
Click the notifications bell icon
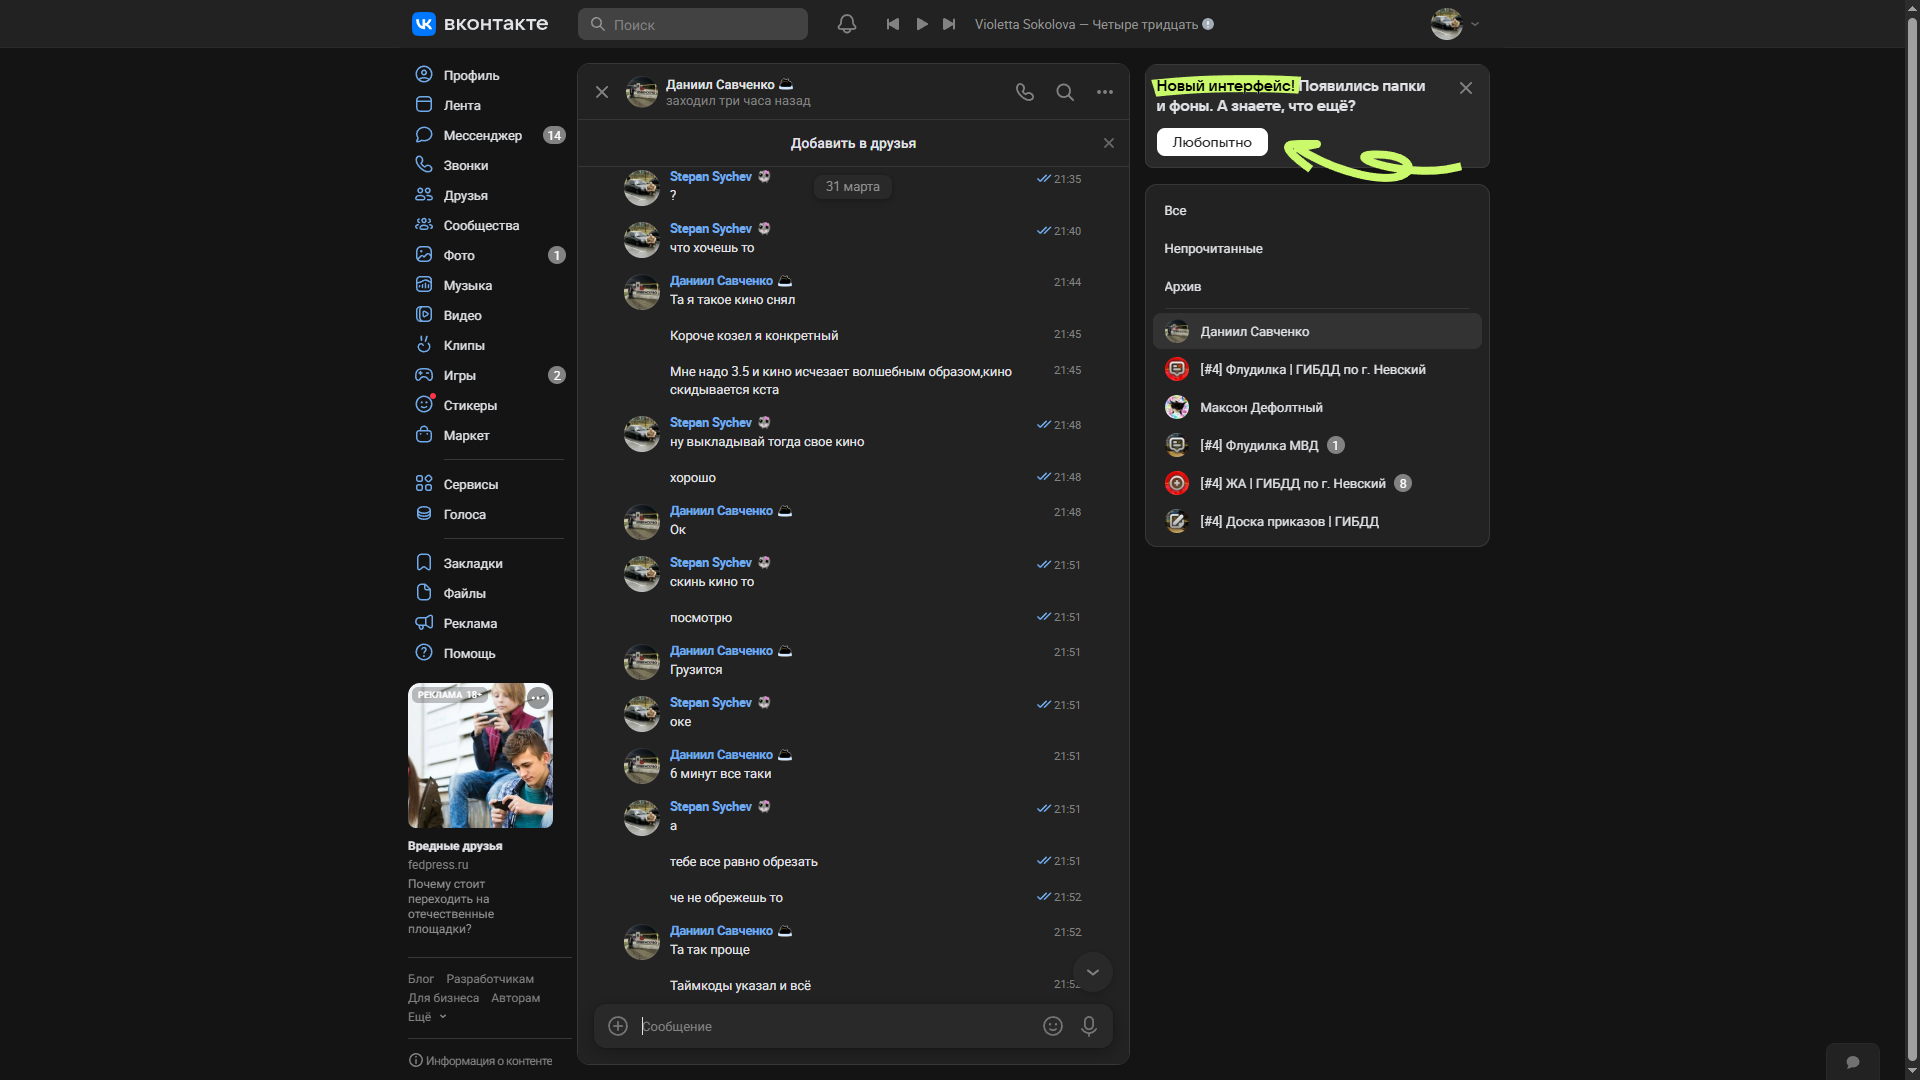[846, 24]
